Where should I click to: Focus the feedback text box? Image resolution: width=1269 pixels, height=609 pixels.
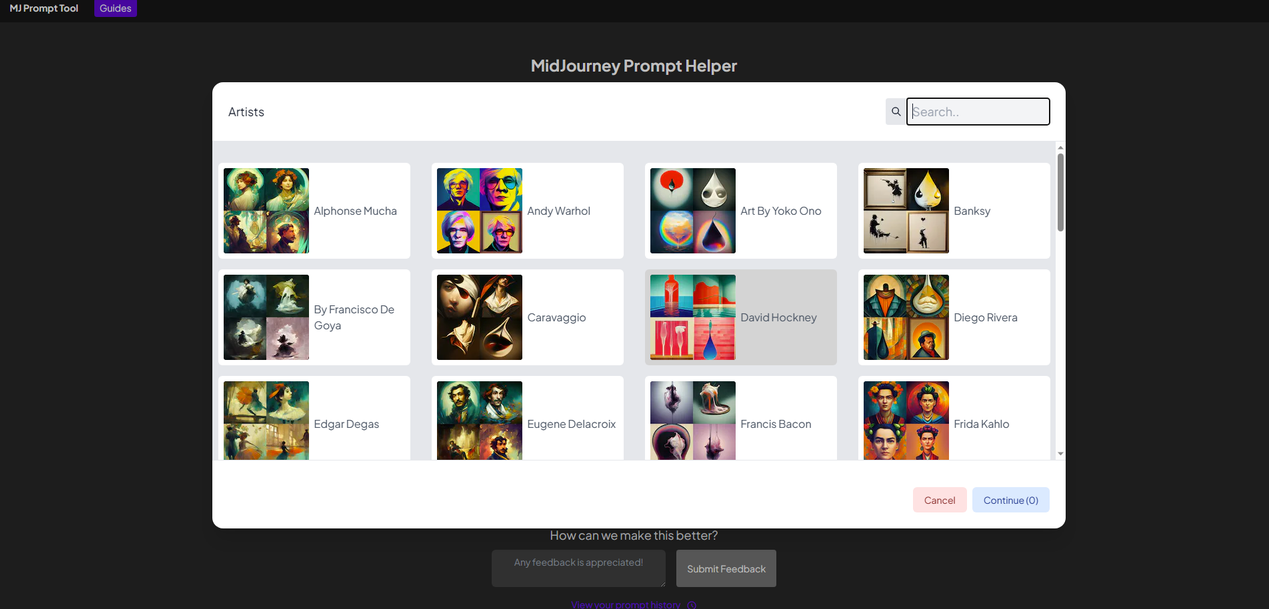pos(578,569)
